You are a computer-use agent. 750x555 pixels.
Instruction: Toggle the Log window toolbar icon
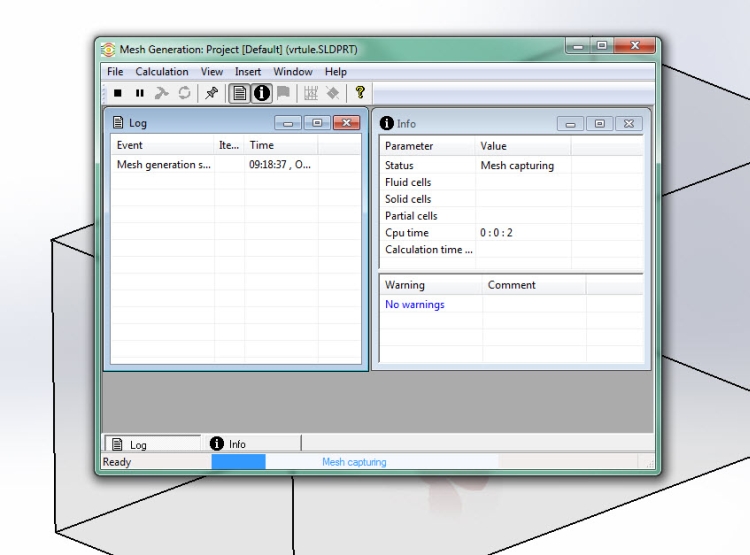click(239, 93)
